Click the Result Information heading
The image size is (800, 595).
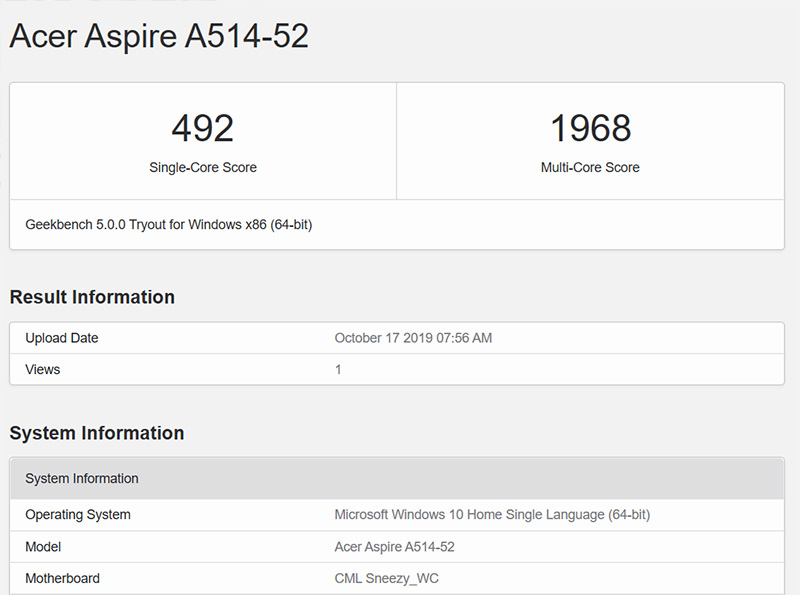92,297
